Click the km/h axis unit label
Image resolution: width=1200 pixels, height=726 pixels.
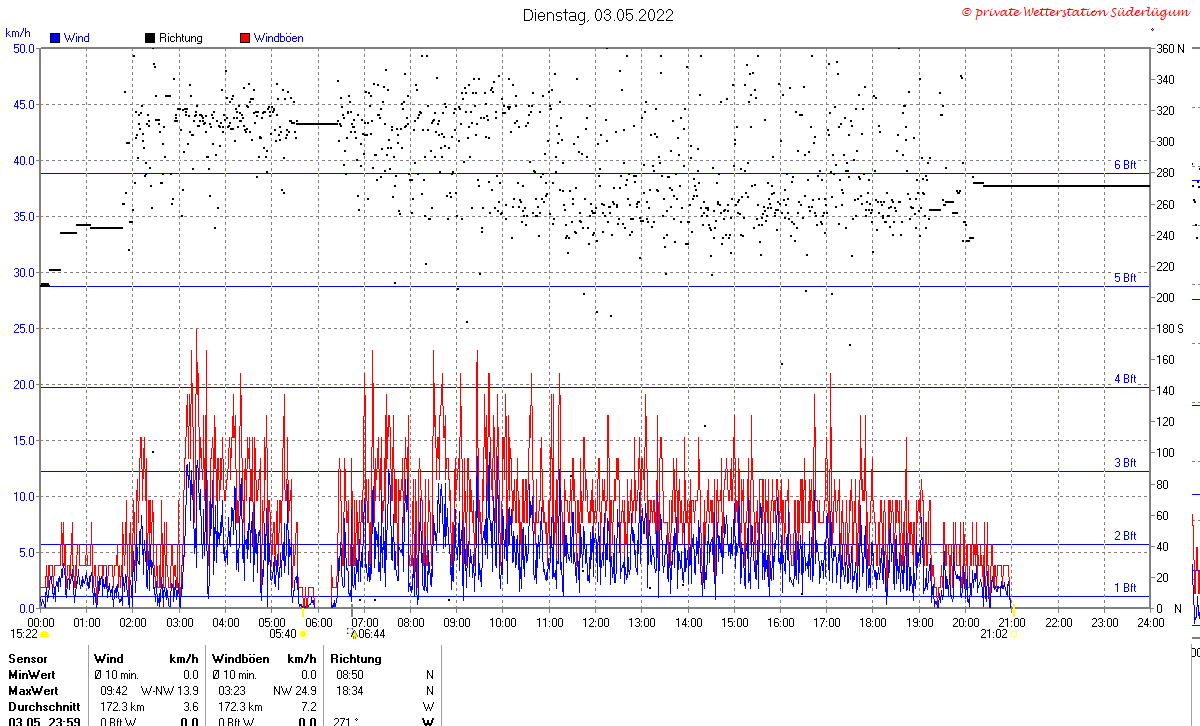tap(18, 33)
